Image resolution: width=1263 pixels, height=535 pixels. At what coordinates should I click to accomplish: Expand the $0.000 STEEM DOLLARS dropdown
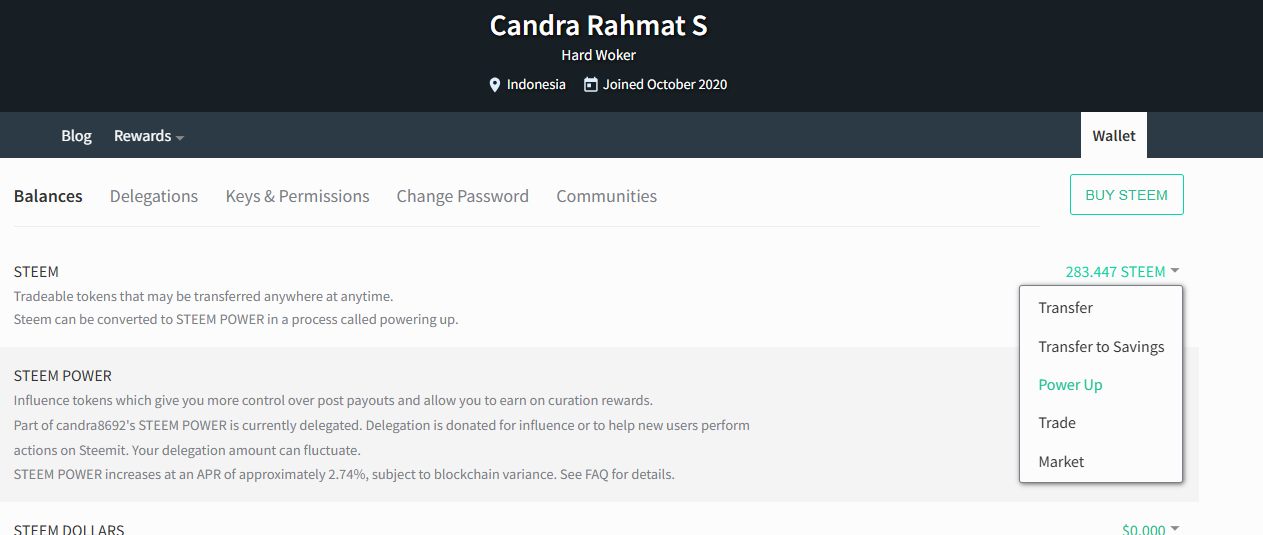[x=1150, y=529]
